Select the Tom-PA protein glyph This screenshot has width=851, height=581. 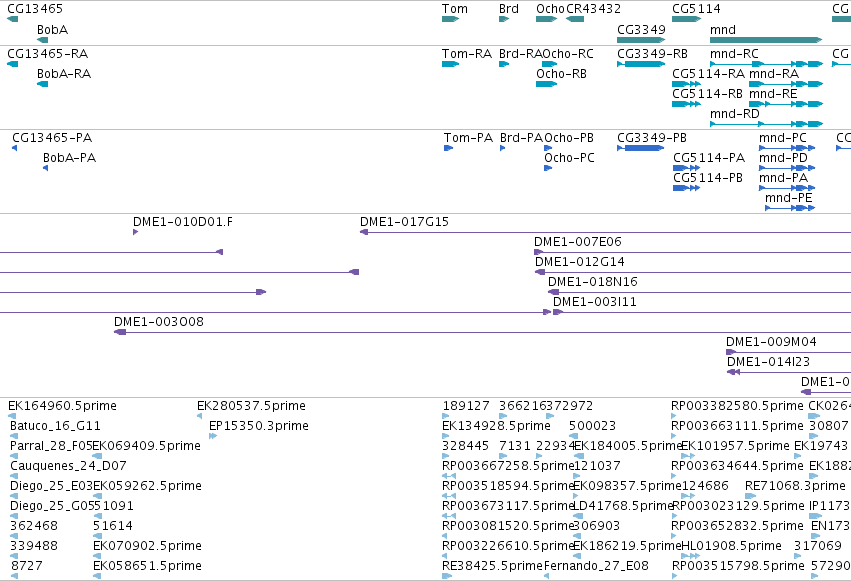[448, 148]
